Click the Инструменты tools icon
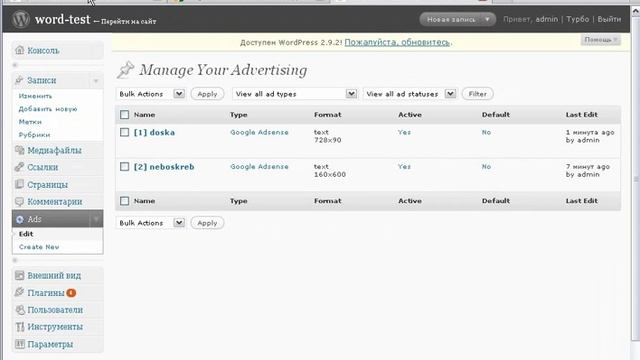This screenshot has height=360, width=640. click(x=19, y=327)
